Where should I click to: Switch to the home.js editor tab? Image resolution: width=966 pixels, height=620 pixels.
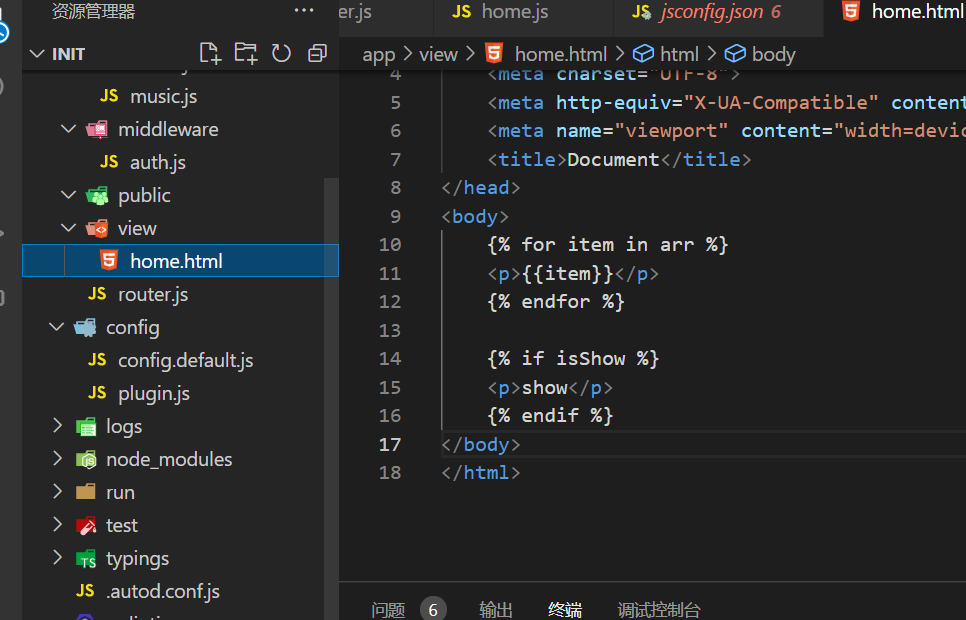524,18
